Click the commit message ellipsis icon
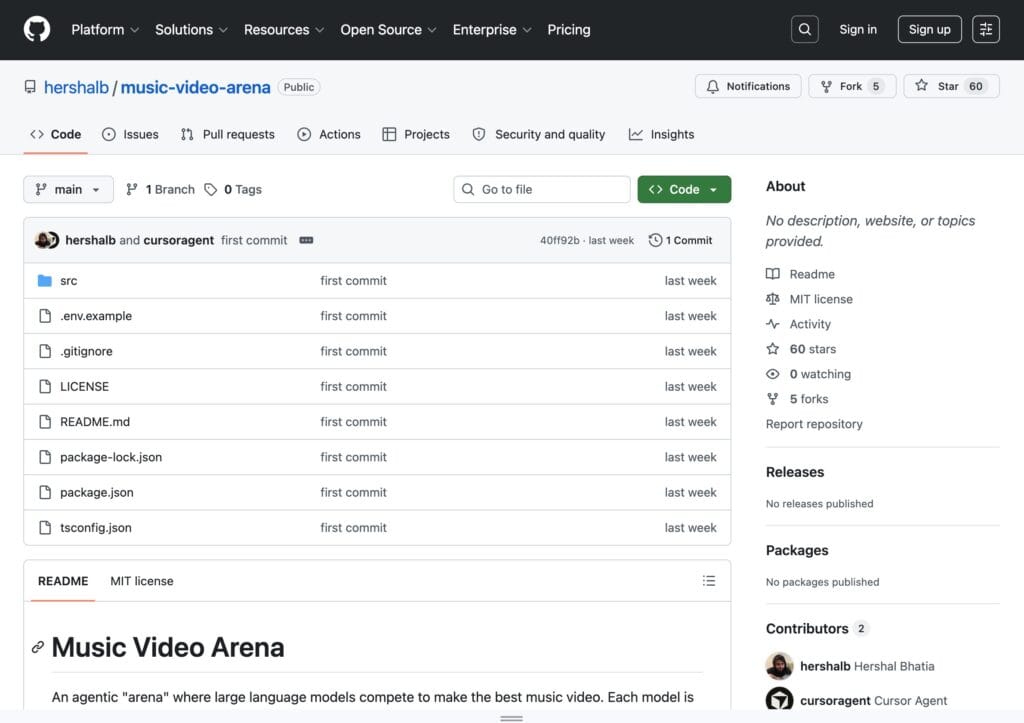Screen dimensions: 1024x723 (306, 240)
